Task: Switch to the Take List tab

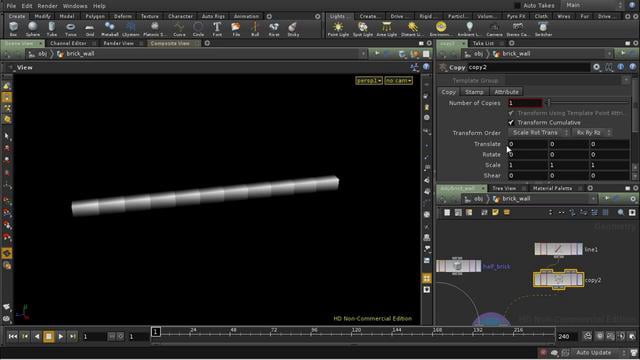Action: click(483, 43)
